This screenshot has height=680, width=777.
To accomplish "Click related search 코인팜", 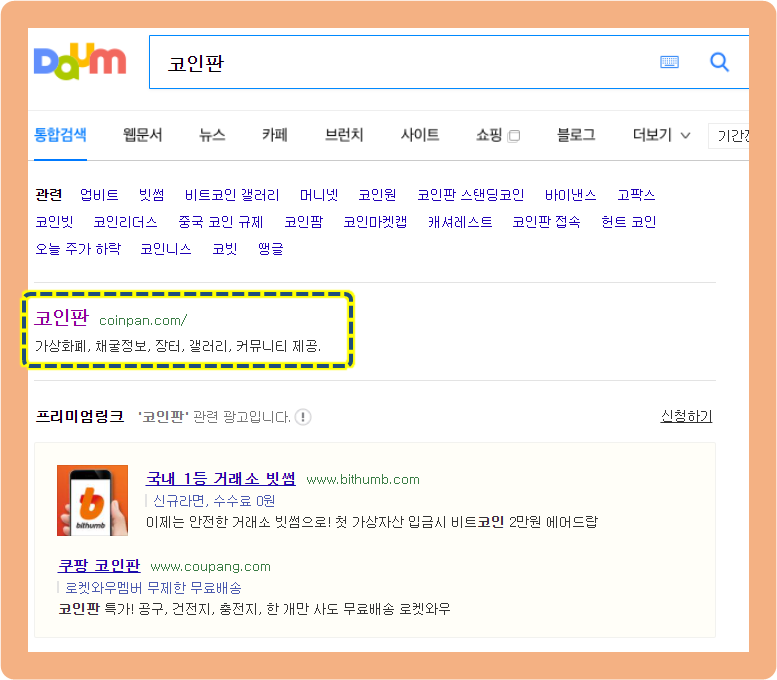I will point(303,222).
